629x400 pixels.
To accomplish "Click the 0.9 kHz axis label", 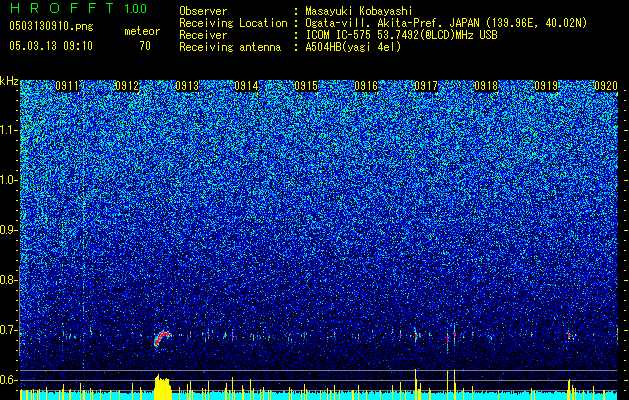I will point(8,230).
